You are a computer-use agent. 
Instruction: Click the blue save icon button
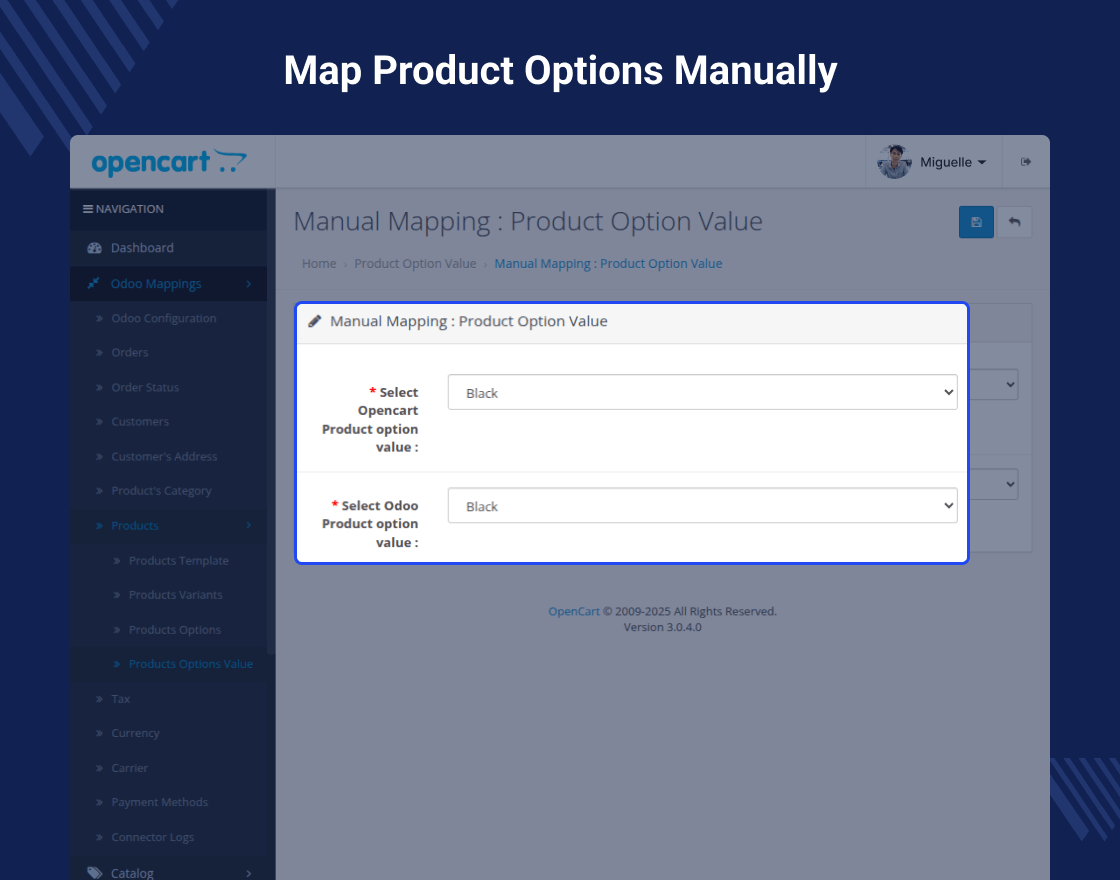tap(976, 222)
